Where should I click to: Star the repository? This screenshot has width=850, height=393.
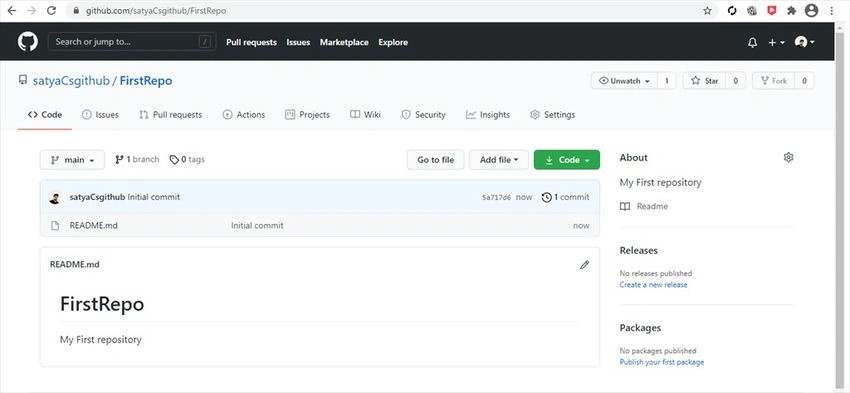coord(704,81)
